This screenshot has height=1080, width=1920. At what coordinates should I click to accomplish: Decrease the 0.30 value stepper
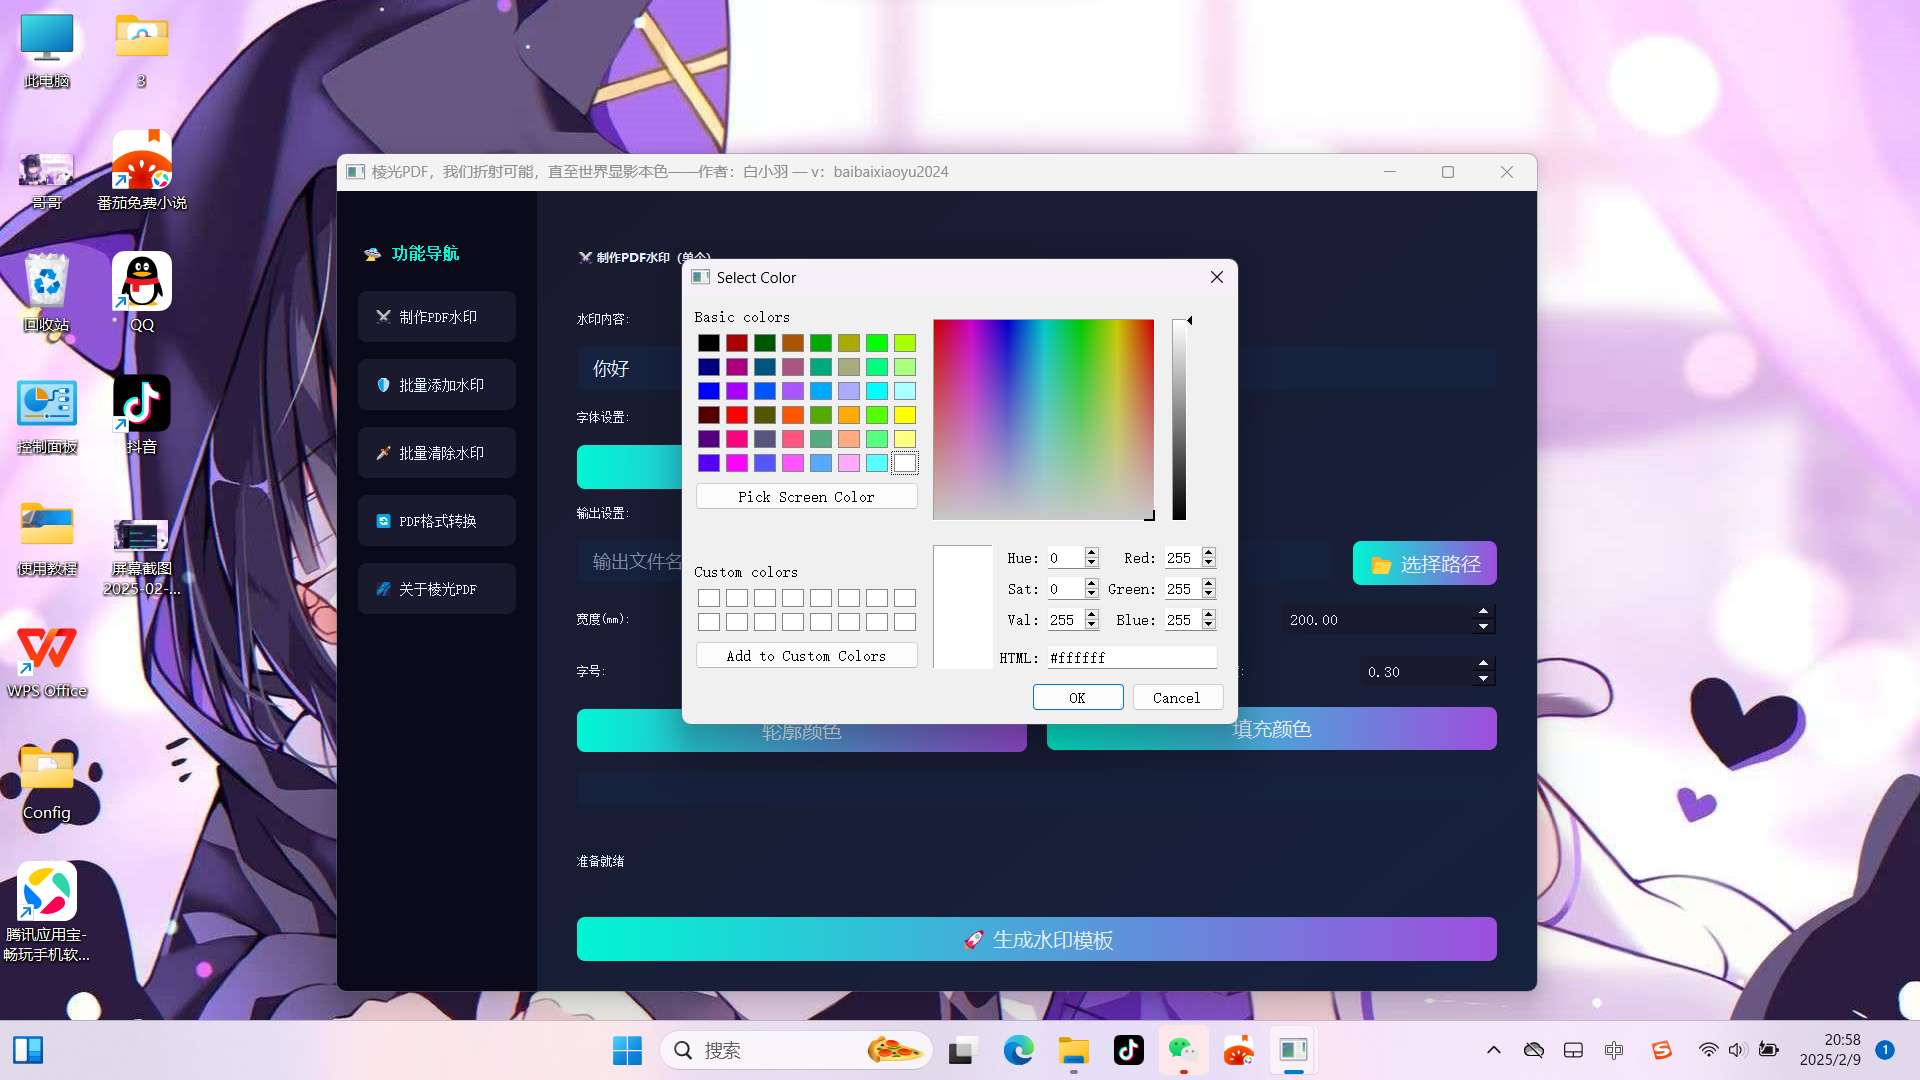(x=1483, y=679)
